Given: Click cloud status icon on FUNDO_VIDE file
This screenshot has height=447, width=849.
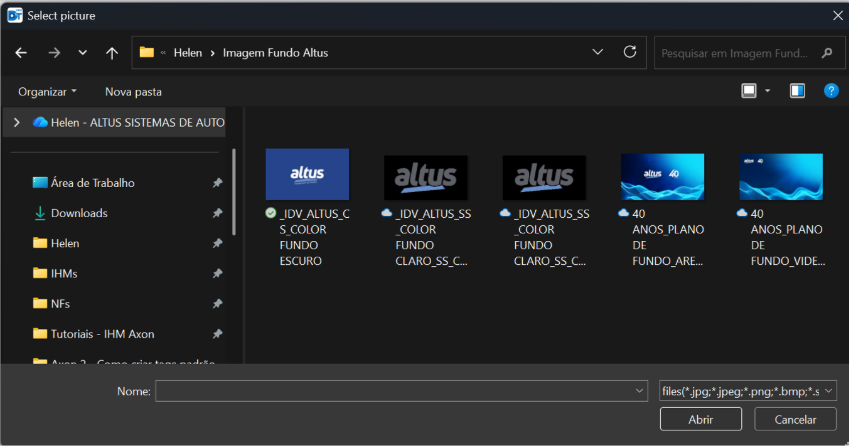Looking at the screenshot, I should pos(742,213).
